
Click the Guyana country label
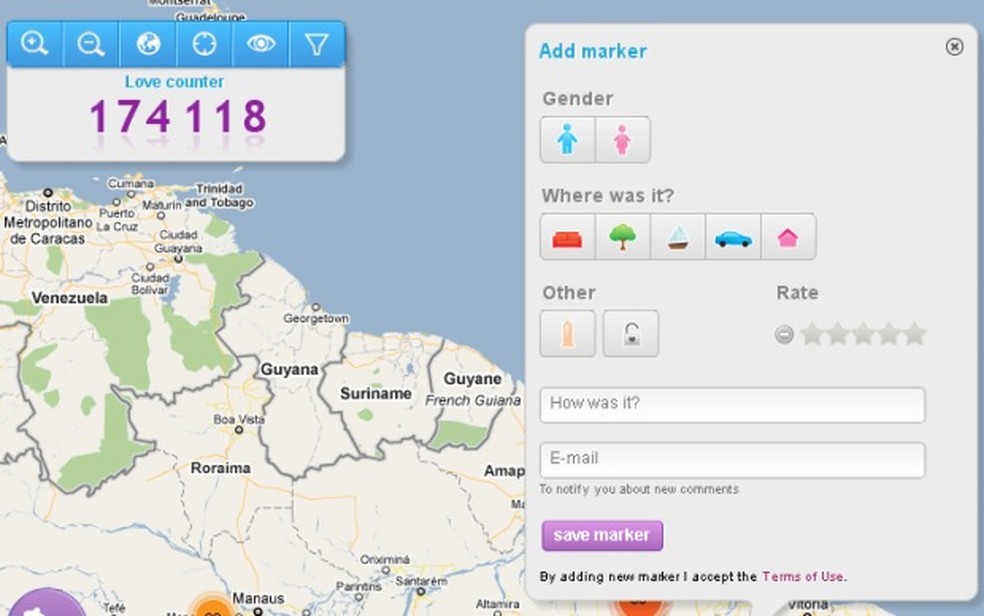tap(289, 369)
